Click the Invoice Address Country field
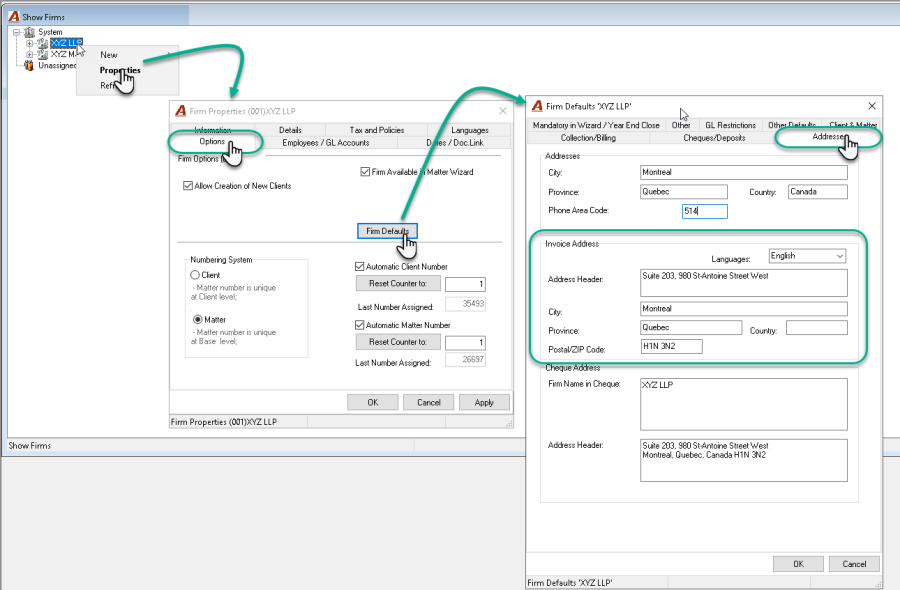900x590 pixels. [x=817, y=328]
